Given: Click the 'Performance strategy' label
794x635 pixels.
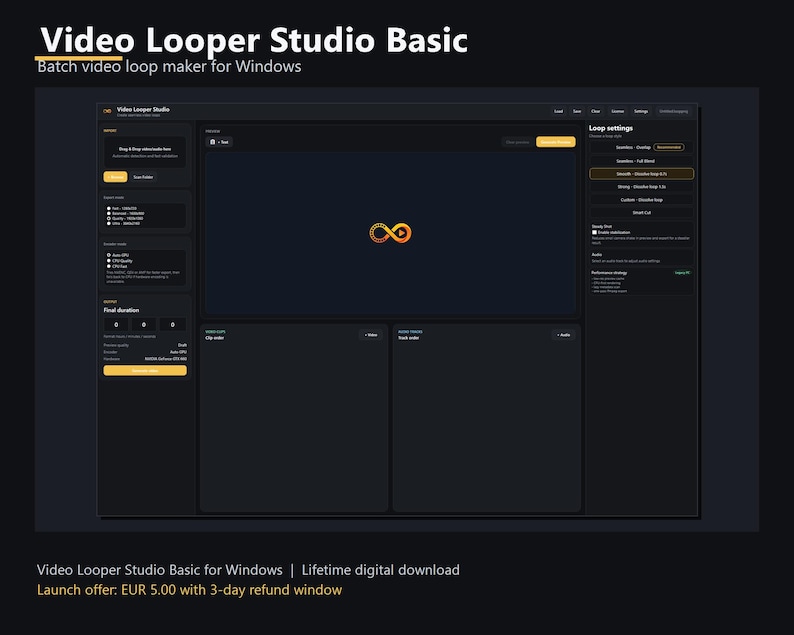Looking at the screenshot, I should tap(609, 273).
